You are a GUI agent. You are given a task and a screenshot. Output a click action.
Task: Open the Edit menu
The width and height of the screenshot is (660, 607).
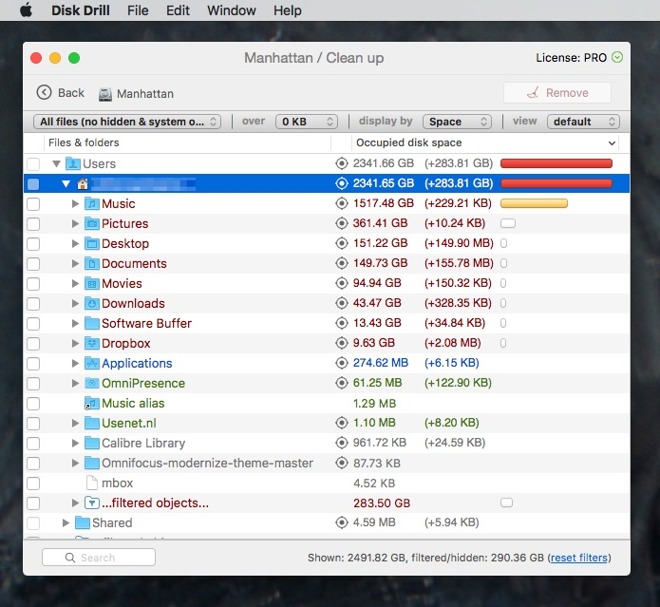click(178, 10)
